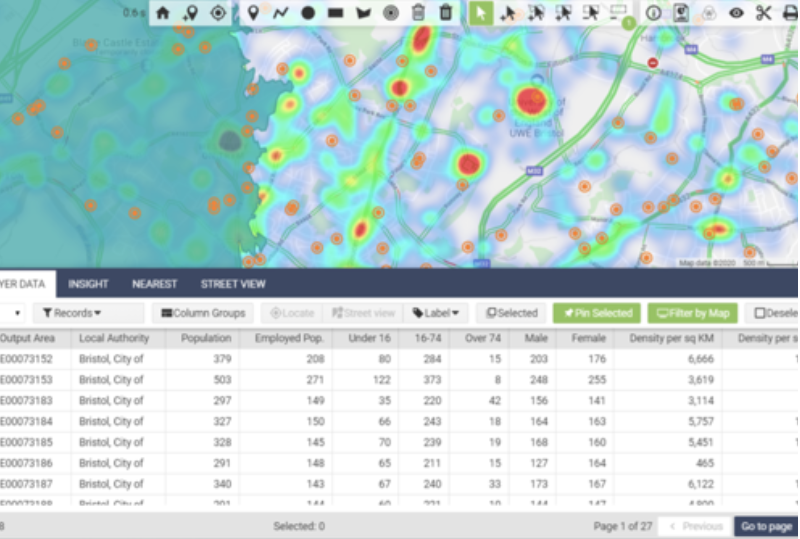Viewport: 800px width, 539px height.
Task: Select row E00073184
Action: click(399, 422)
